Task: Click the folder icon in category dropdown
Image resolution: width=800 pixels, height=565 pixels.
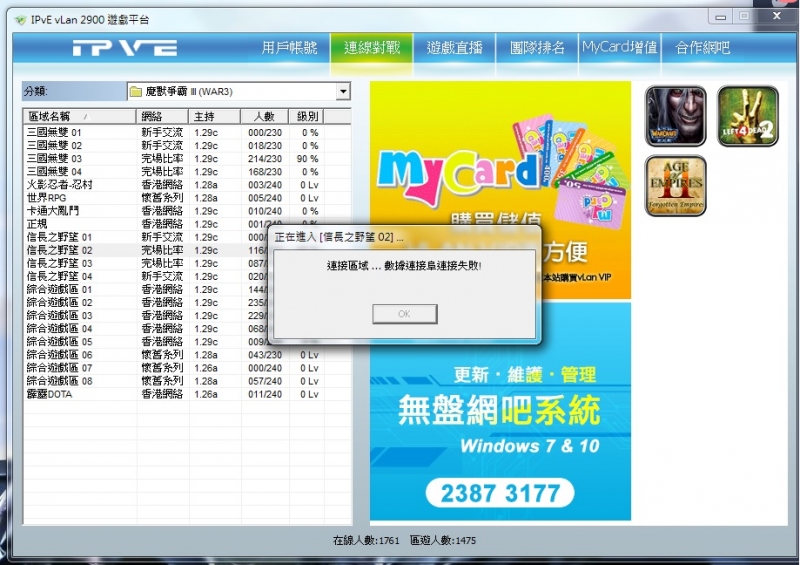Action: tap(135, 92)
